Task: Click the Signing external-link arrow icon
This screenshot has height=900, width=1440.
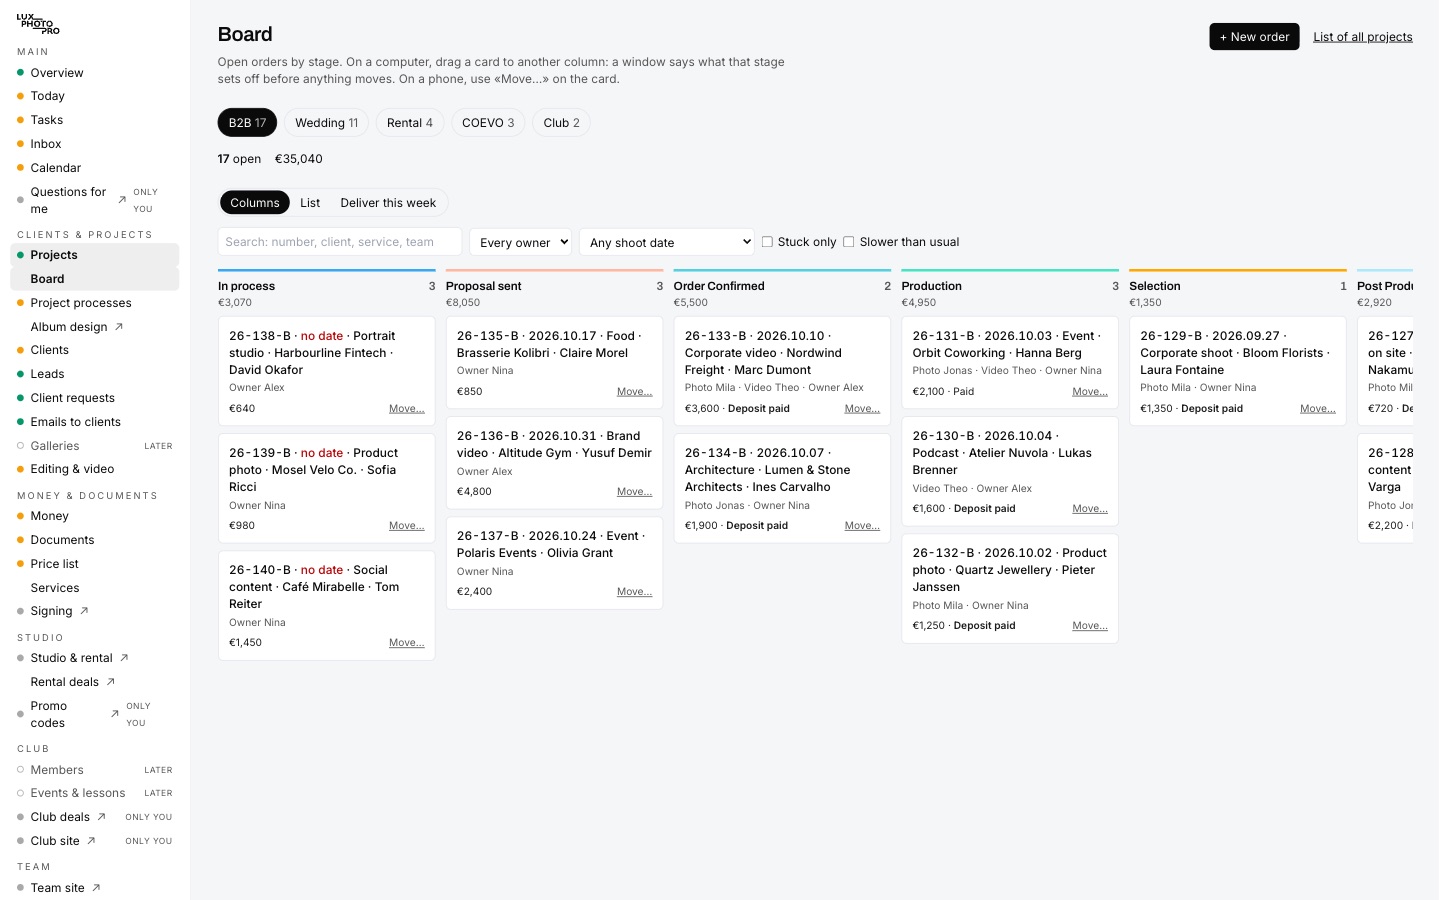Action: (x=84, y=611)
